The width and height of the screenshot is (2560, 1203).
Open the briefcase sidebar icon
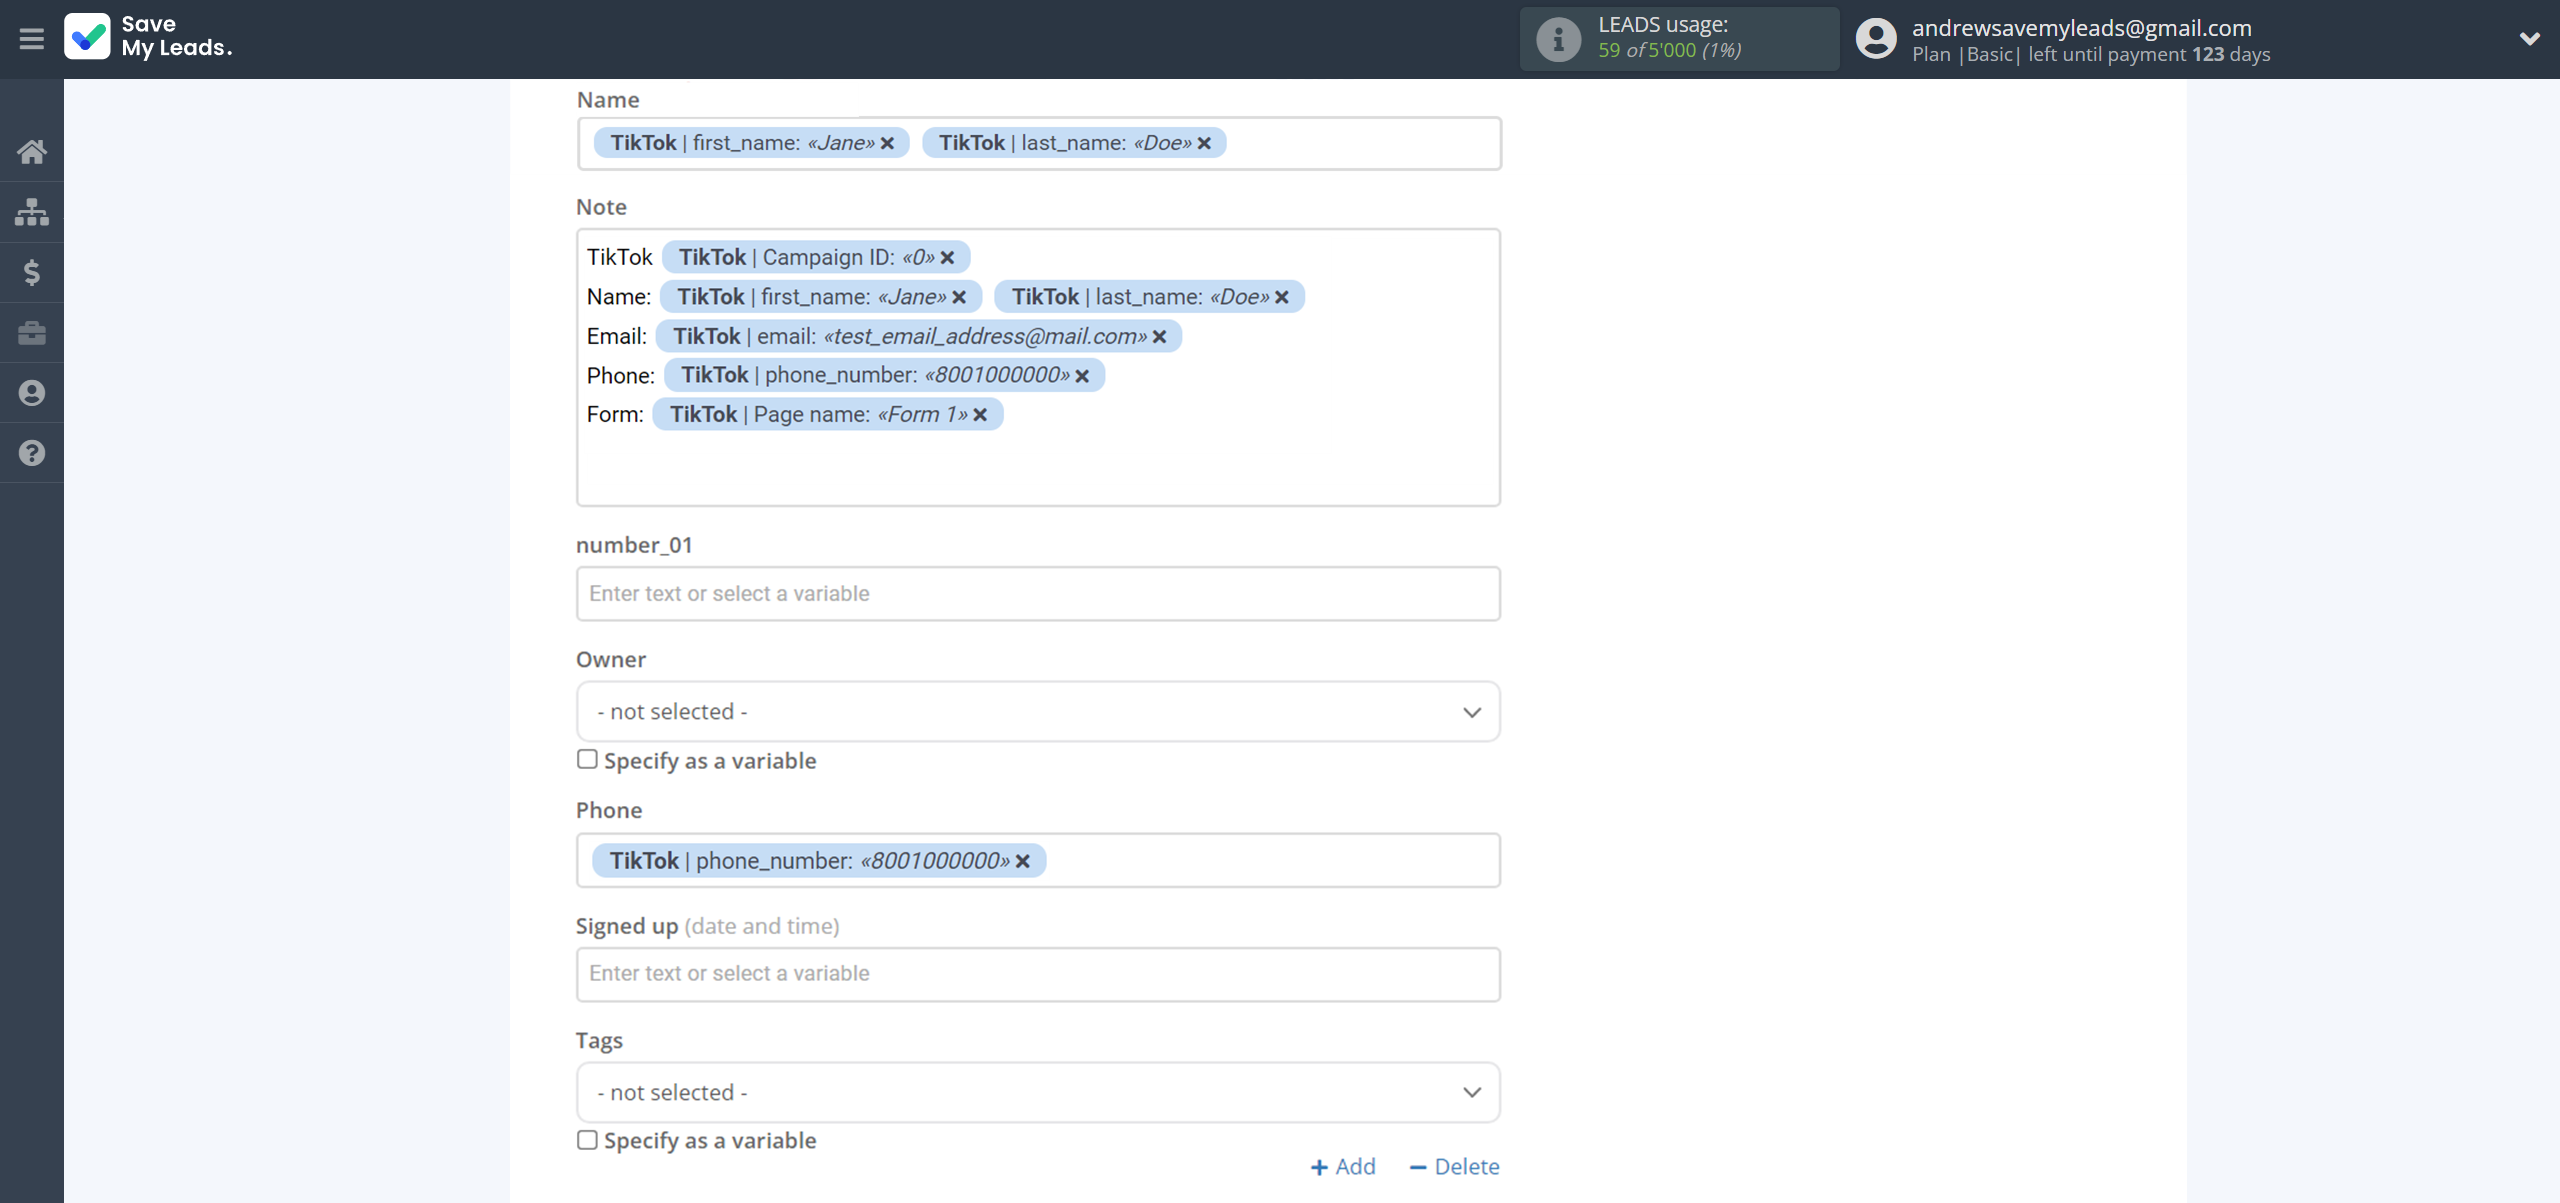point(31,332)
